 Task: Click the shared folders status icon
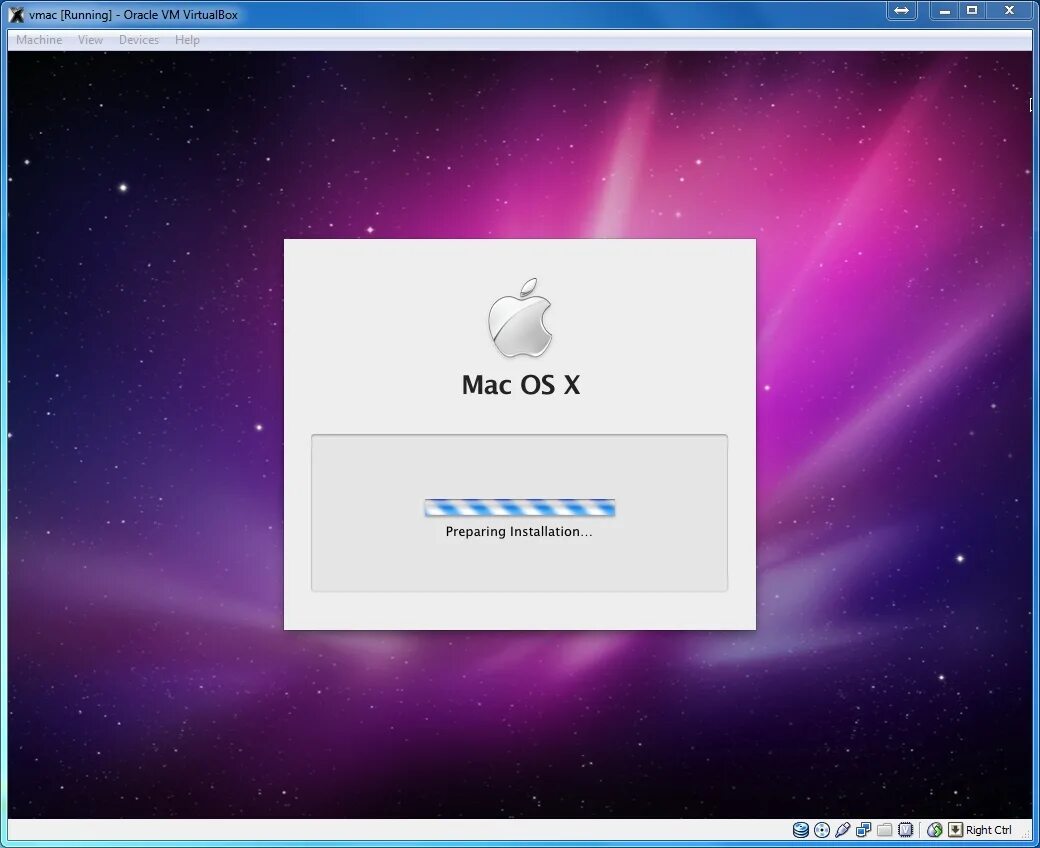pyautogui.click(x=884, y=829)
